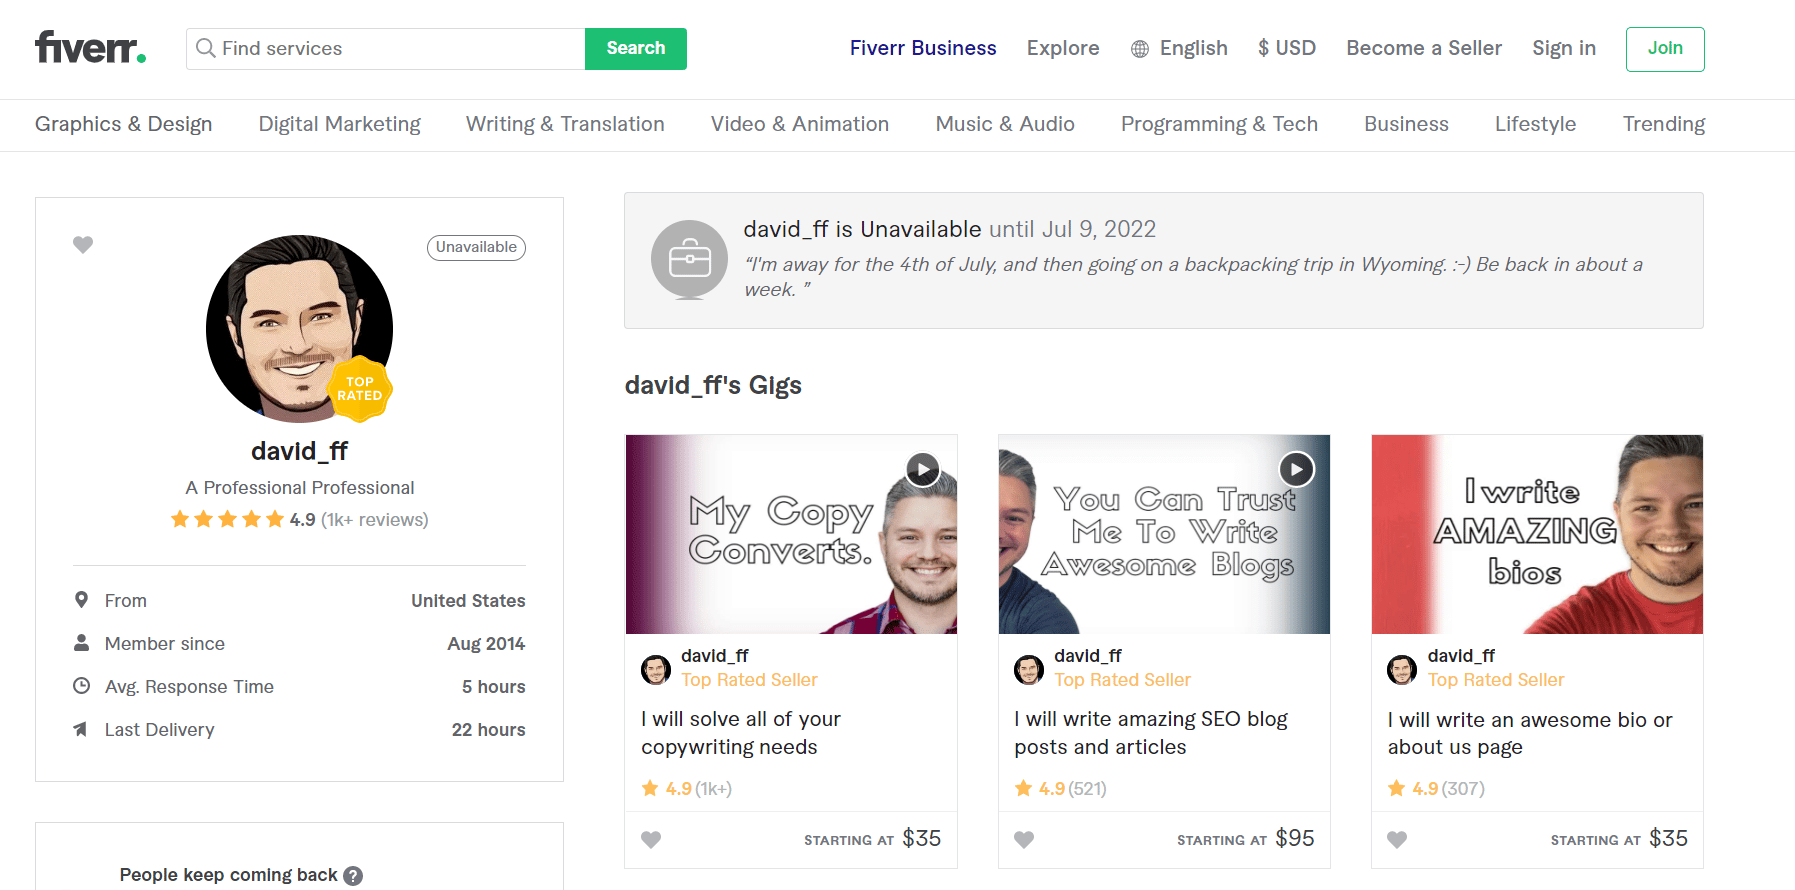Click the heart on the bio gig

click(1397, 839)
